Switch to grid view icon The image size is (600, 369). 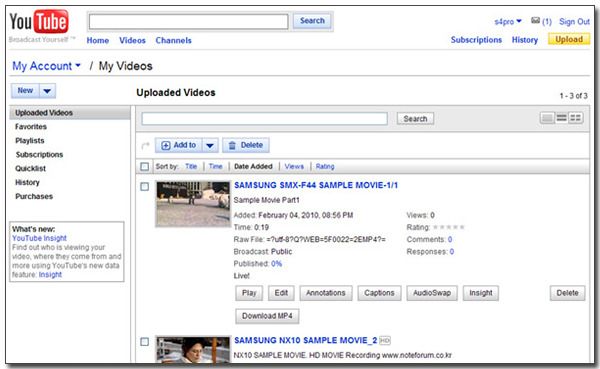tap(576, 118)
